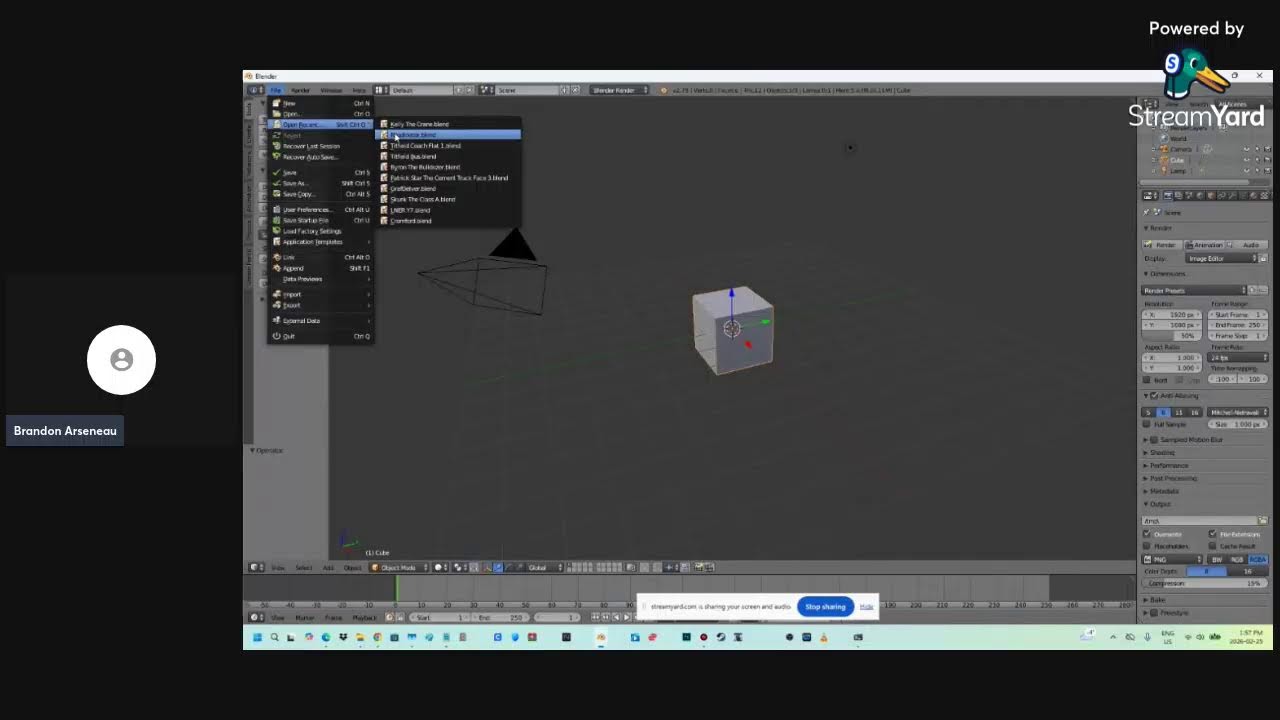Expand the Metadata panel

[1165, 491]
